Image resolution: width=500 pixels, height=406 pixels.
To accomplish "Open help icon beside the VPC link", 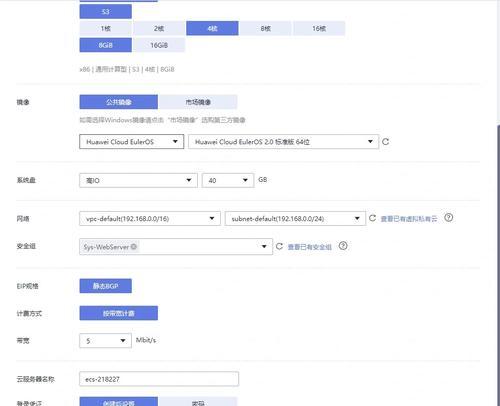I will [449, 218].
